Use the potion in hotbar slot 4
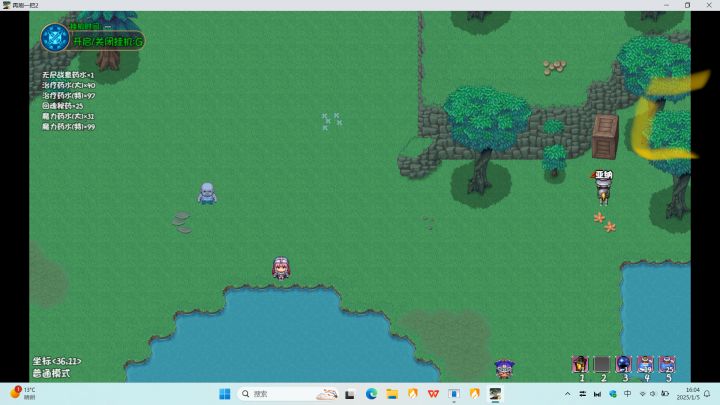The width and height of the screenshot is (720, 405). point(645,364)
